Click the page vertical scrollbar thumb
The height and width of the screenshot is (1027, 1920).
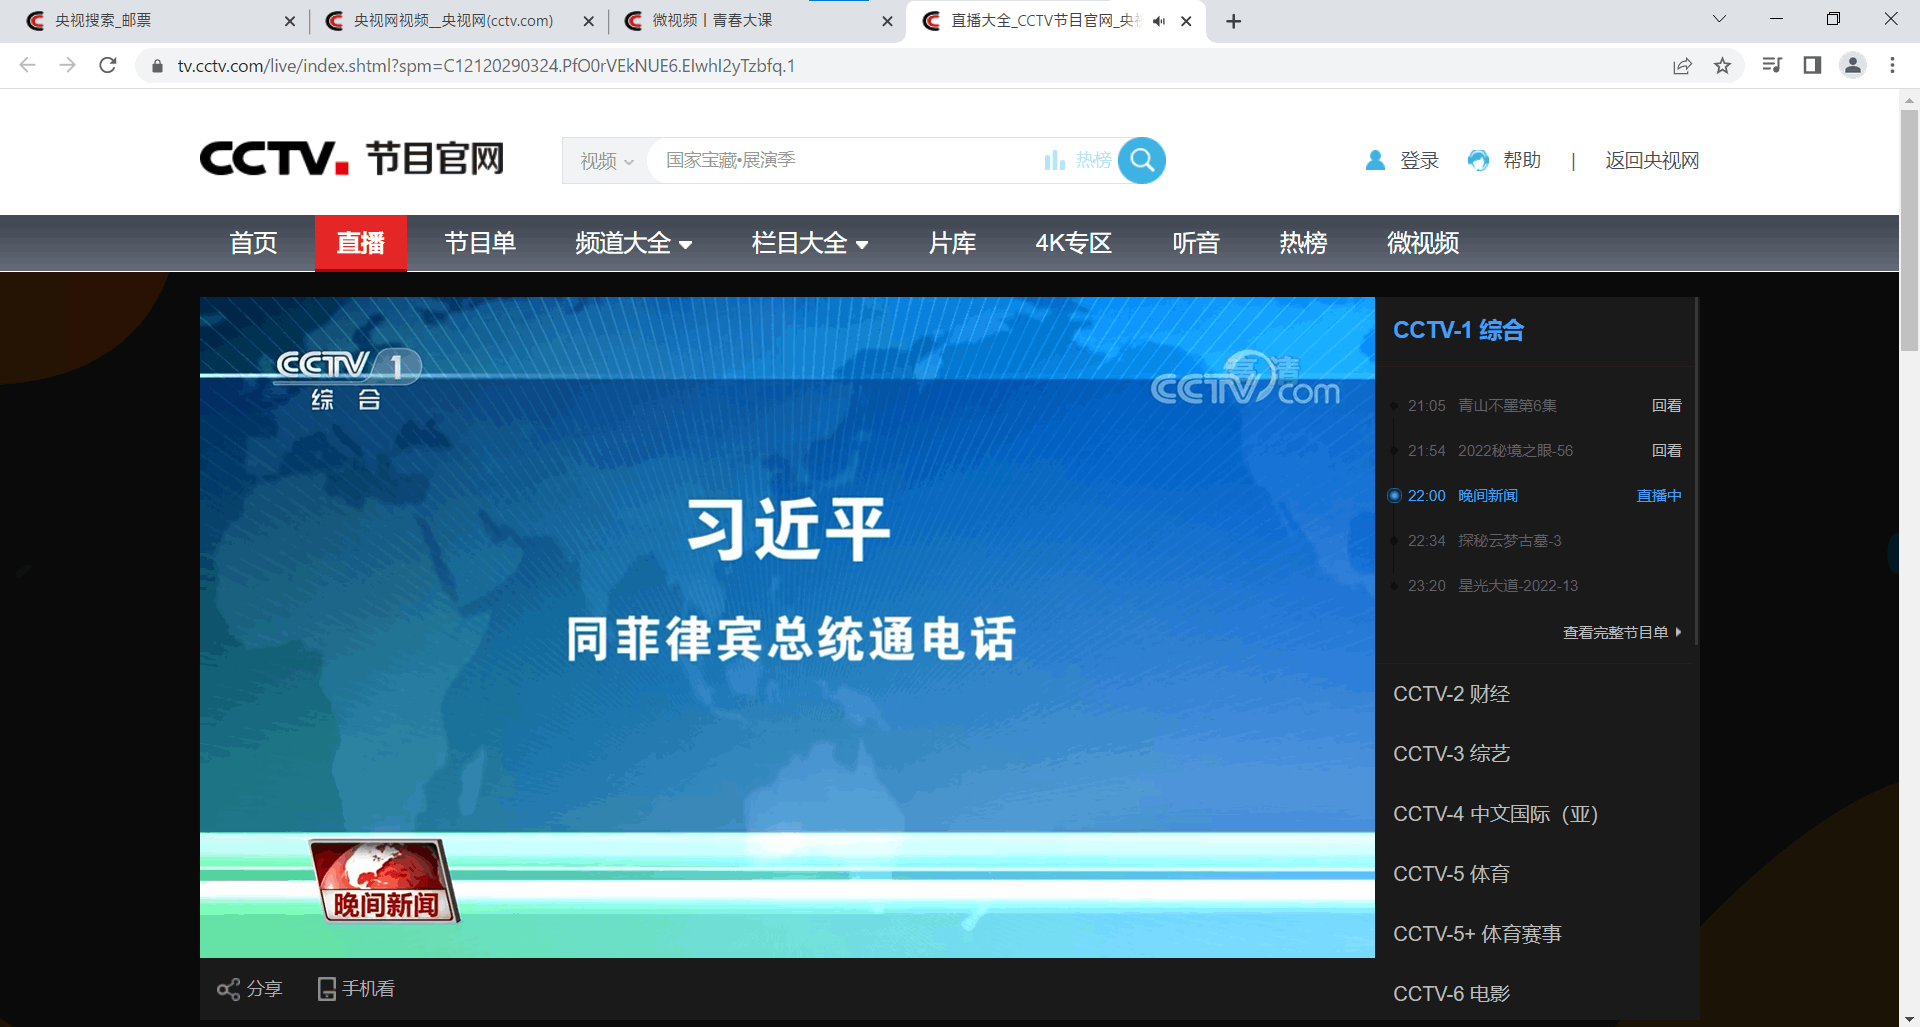pyautogui.click(x=1909, y=230)
